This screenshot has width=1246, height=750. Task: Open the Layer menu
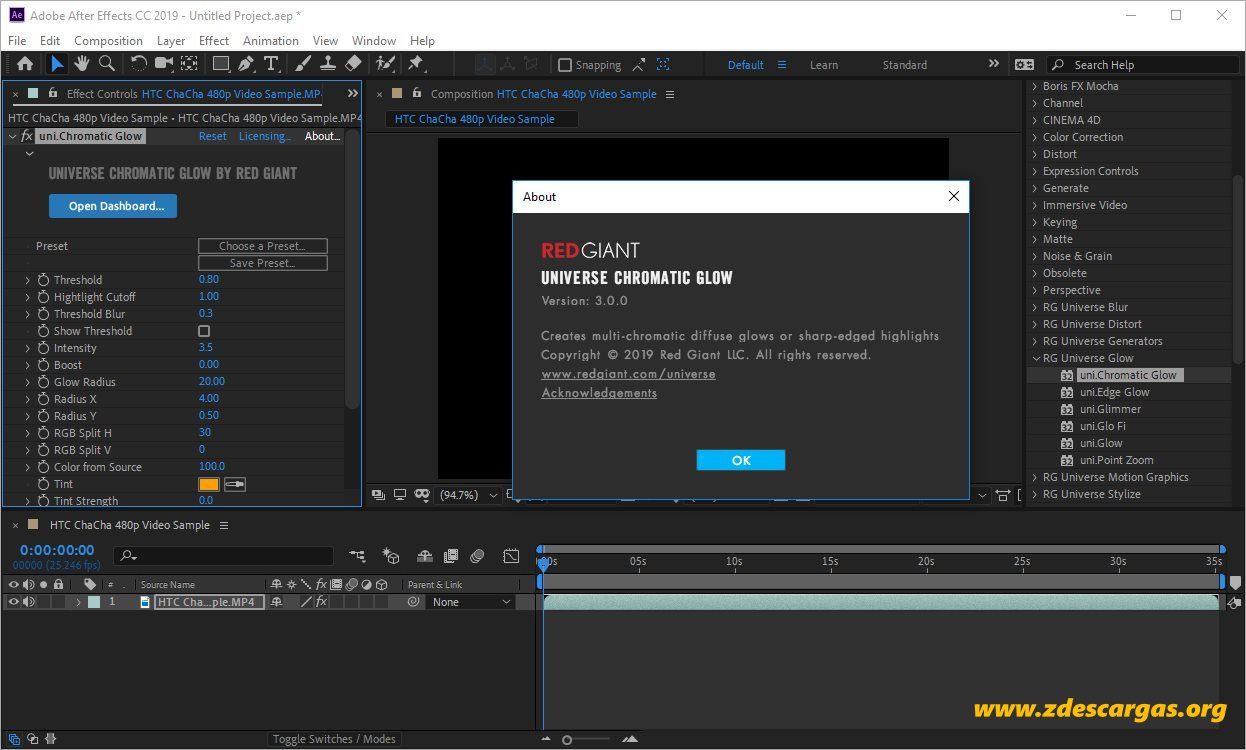pos(171,41)
